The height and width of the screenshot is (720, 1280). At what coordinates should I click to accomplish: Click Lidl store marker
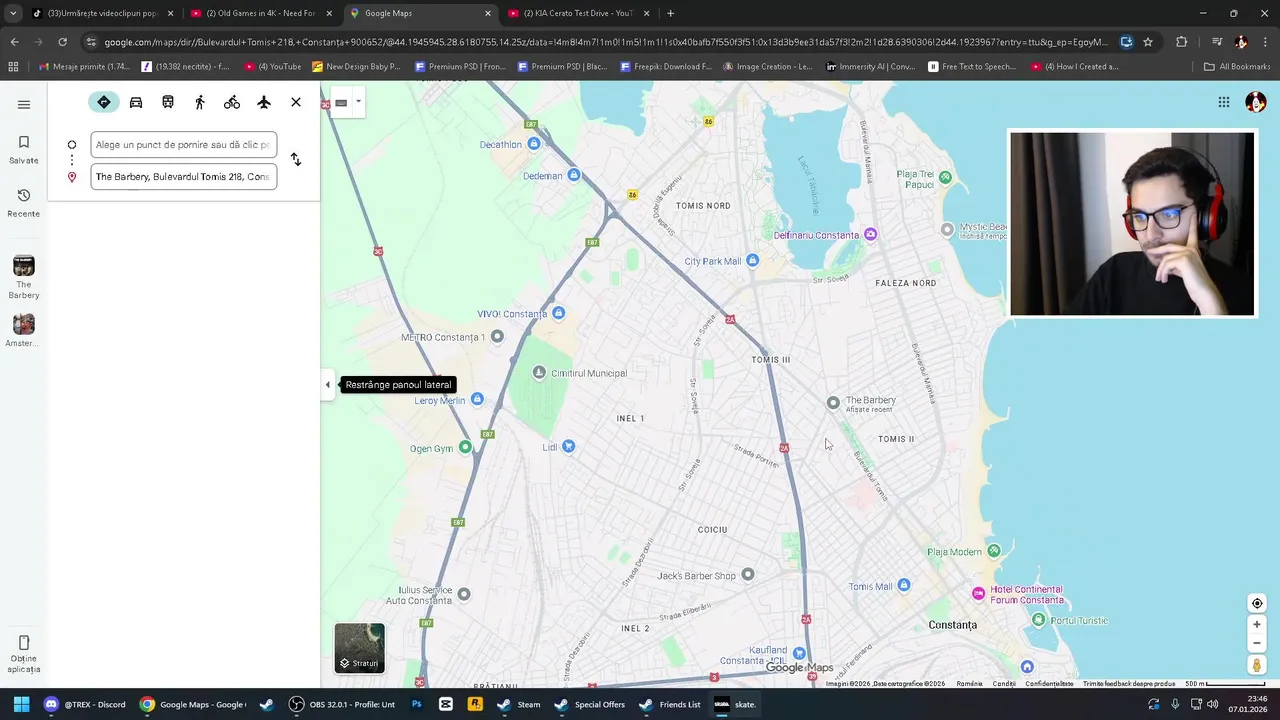[568, 446]
